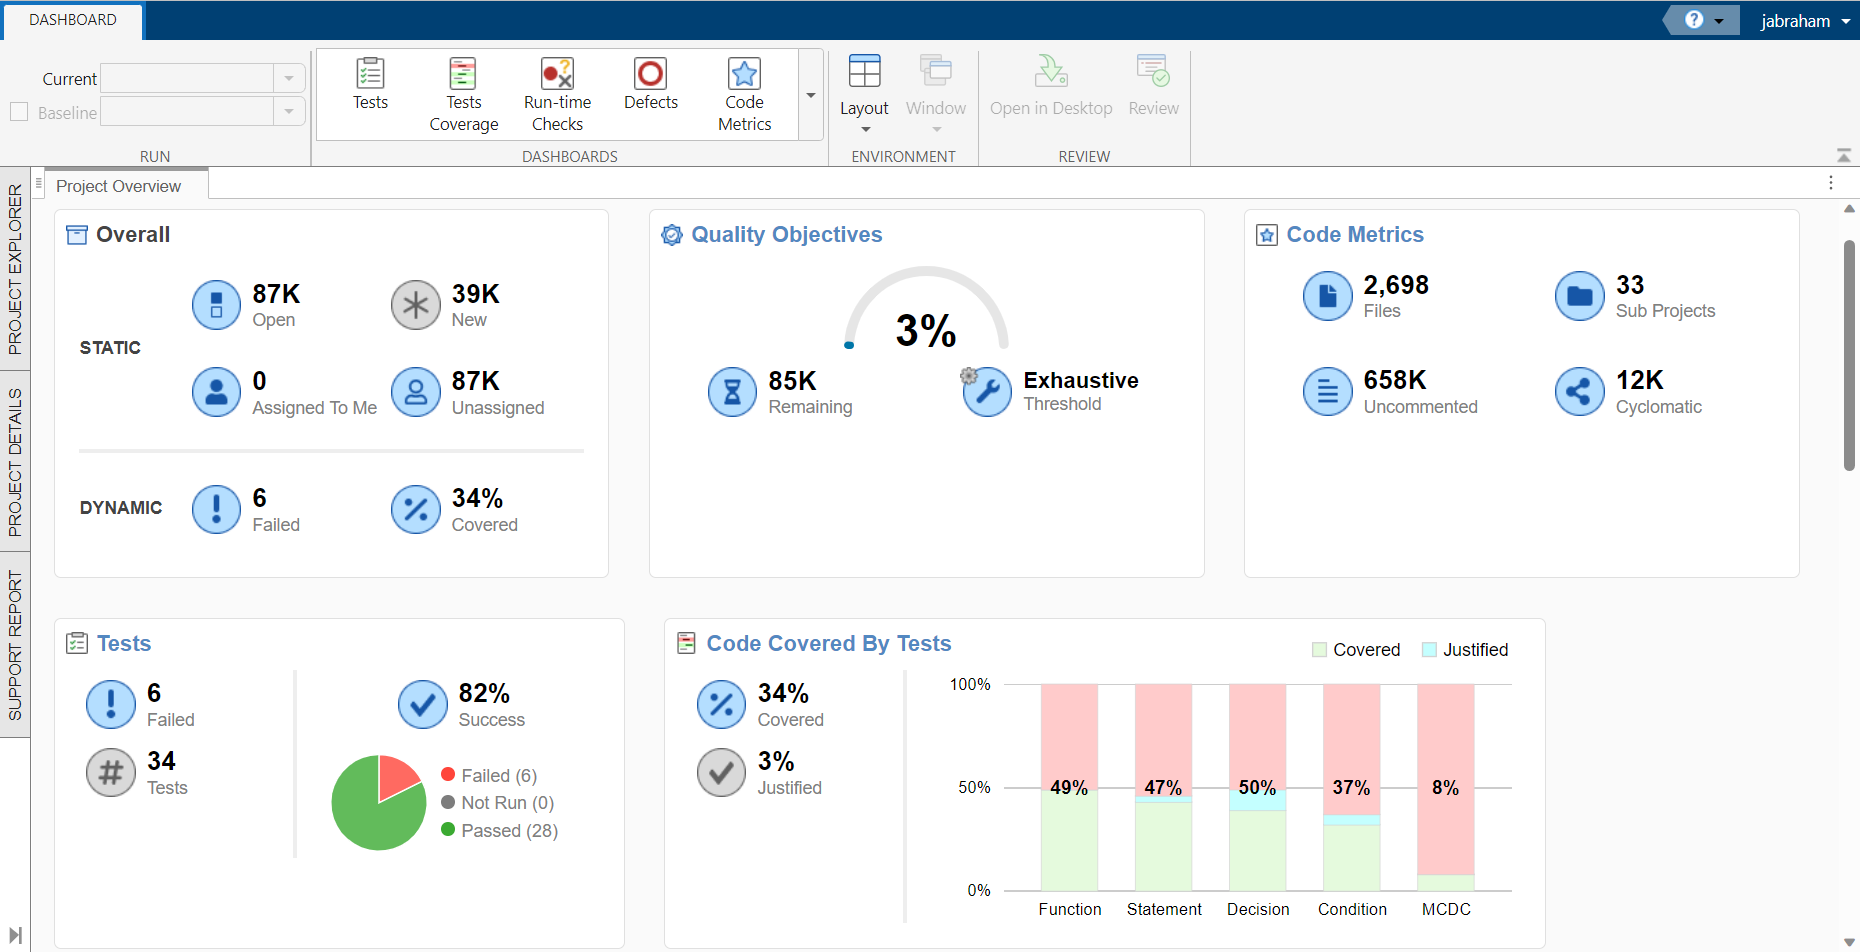Open the Tests dashboard

370,85
